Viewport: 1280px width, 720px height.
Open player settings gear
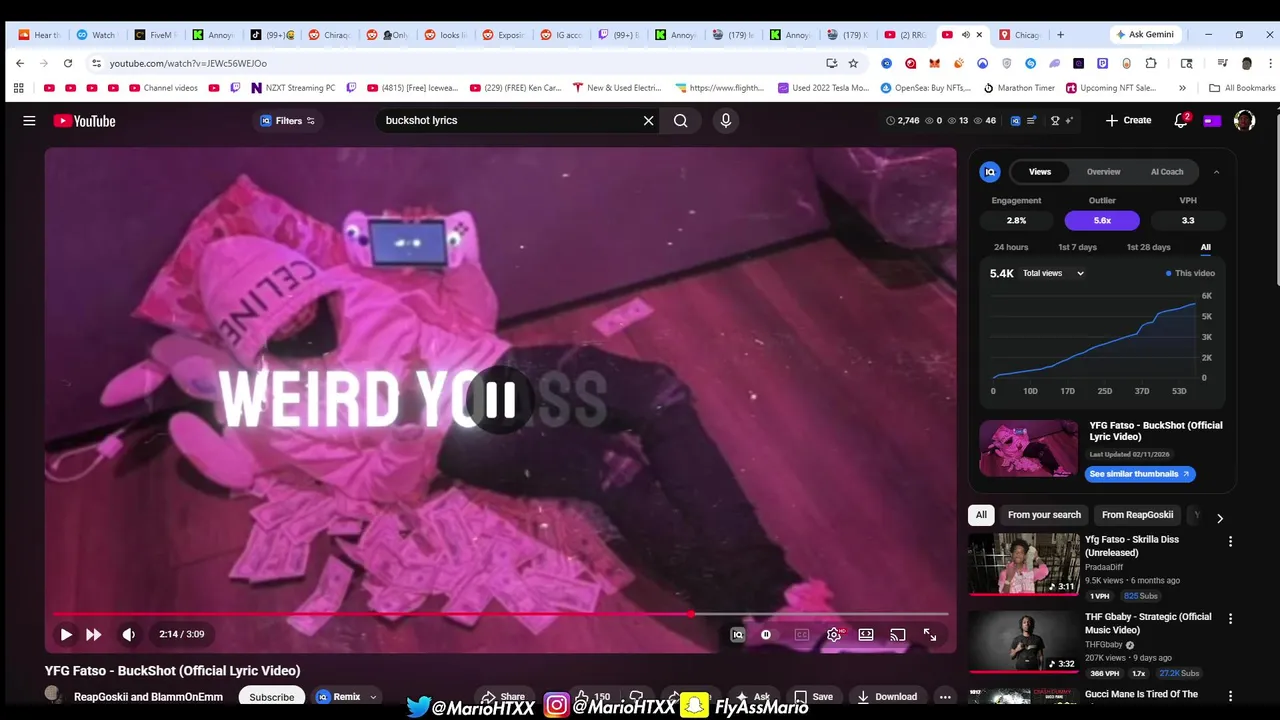point(834,634)
